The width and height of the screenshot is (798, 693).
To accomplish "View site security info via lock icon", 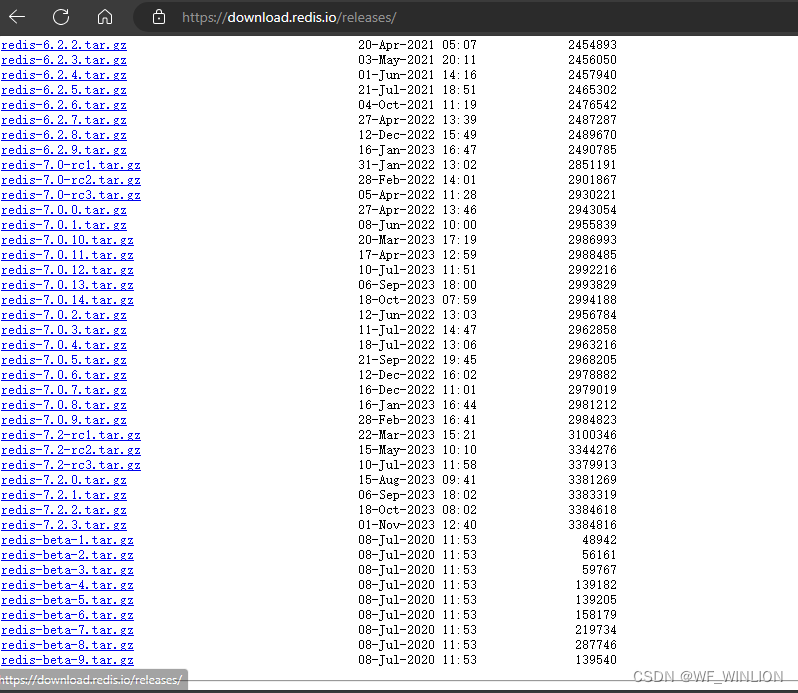I will coord(159,17).
